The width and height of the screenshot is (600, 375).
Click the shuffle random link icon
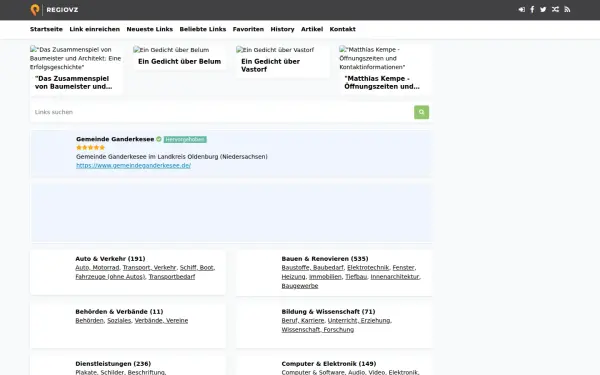click(x=555, y=10)
